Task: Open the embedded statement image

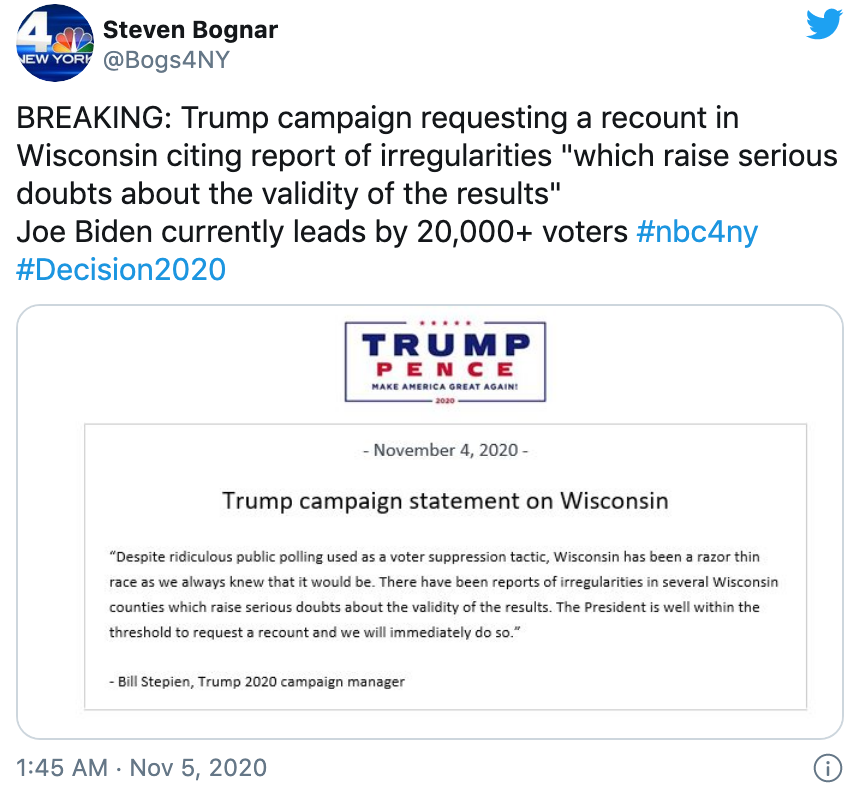Action: click(x=430, y=522)
